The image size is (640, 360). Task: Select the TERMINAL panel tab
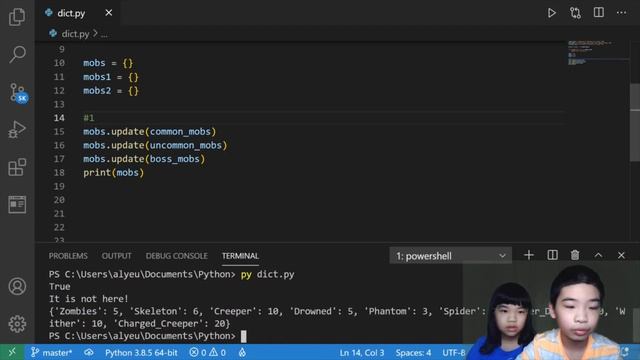coord(240,256)
